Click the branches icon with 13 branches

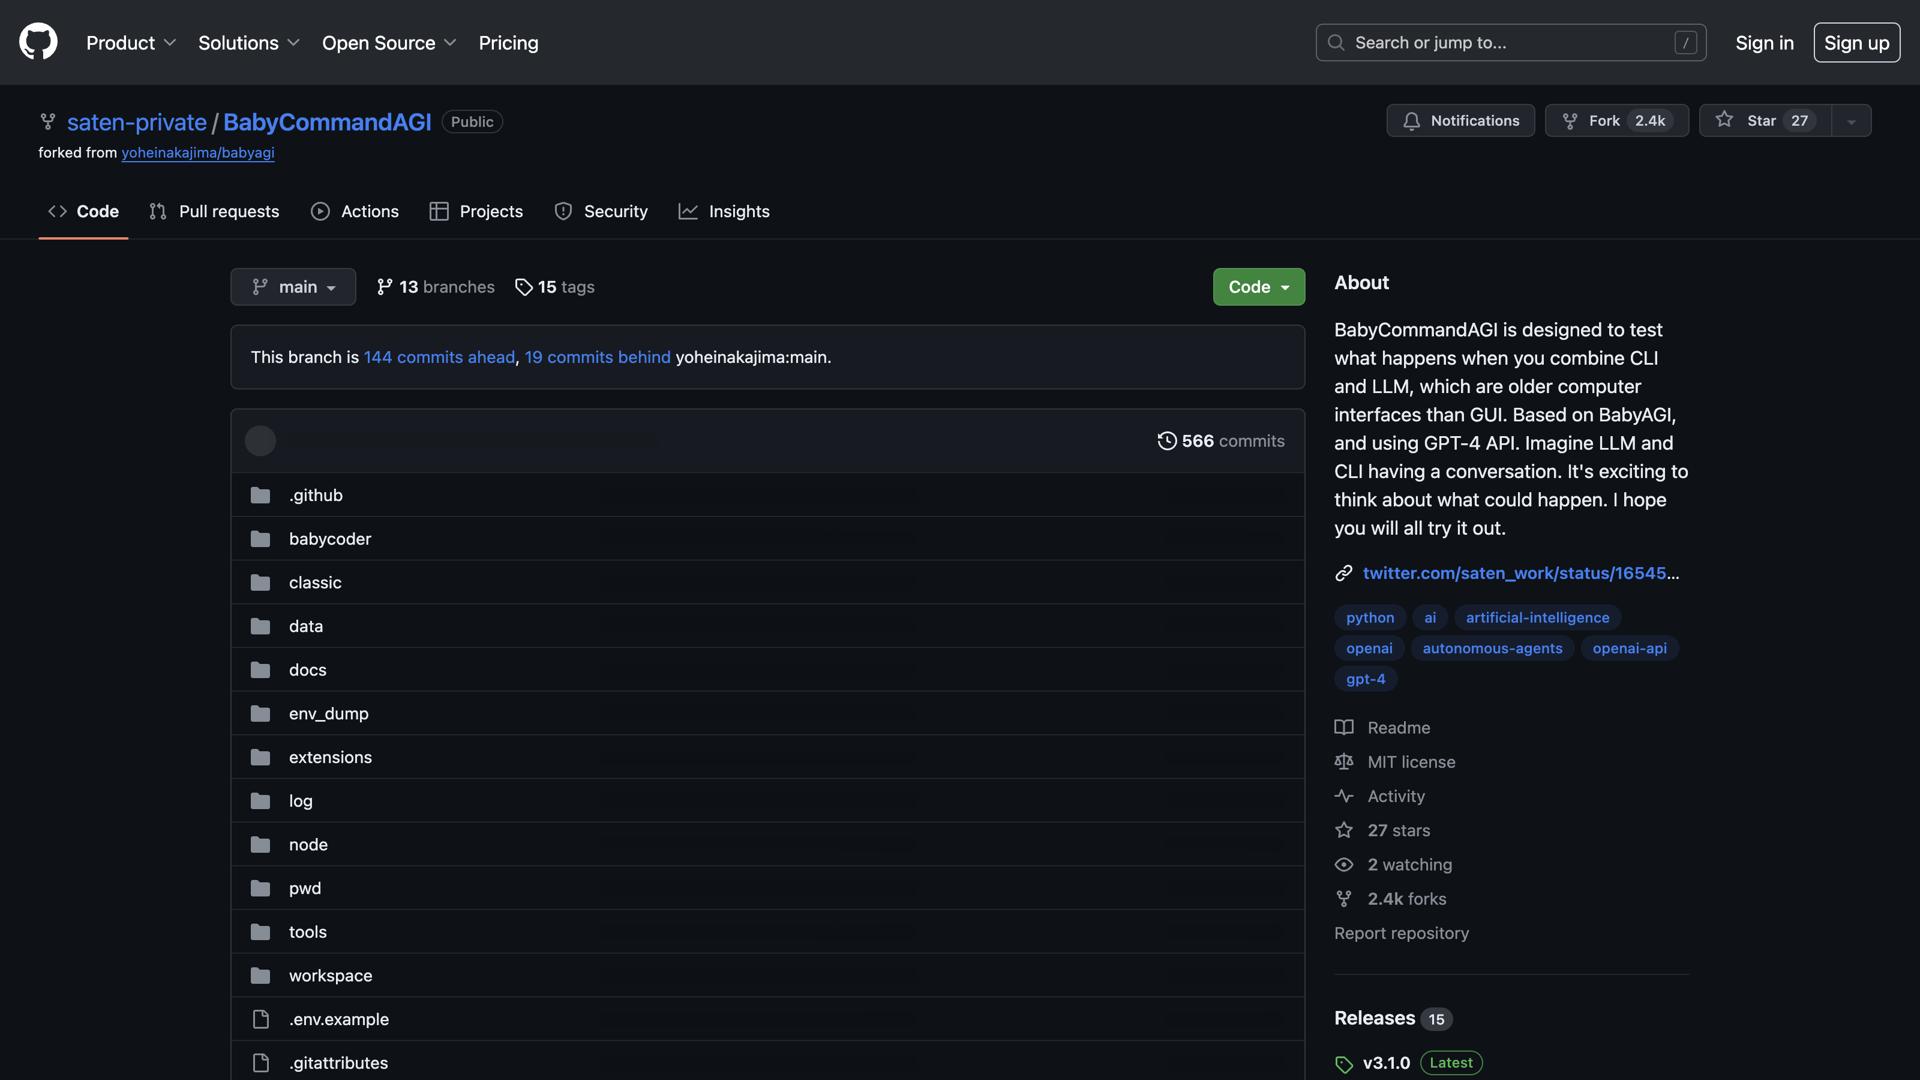pos(385,287)
